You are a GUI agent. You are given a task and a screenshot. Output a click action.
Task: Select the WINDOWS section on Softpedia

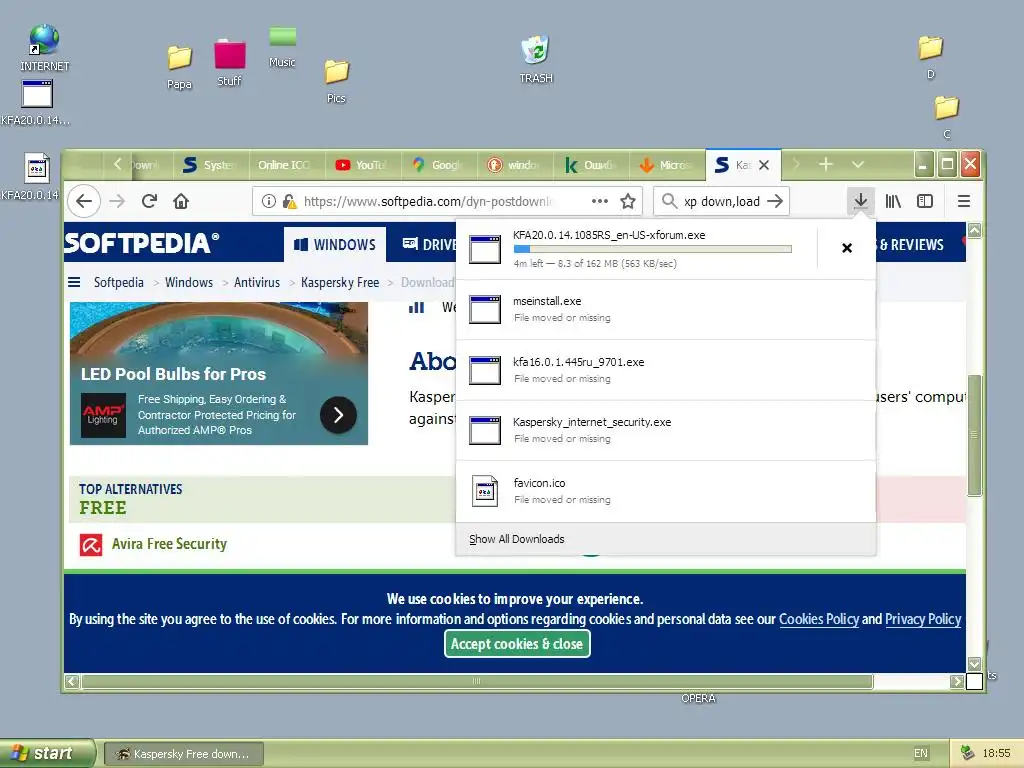point(335,245)
